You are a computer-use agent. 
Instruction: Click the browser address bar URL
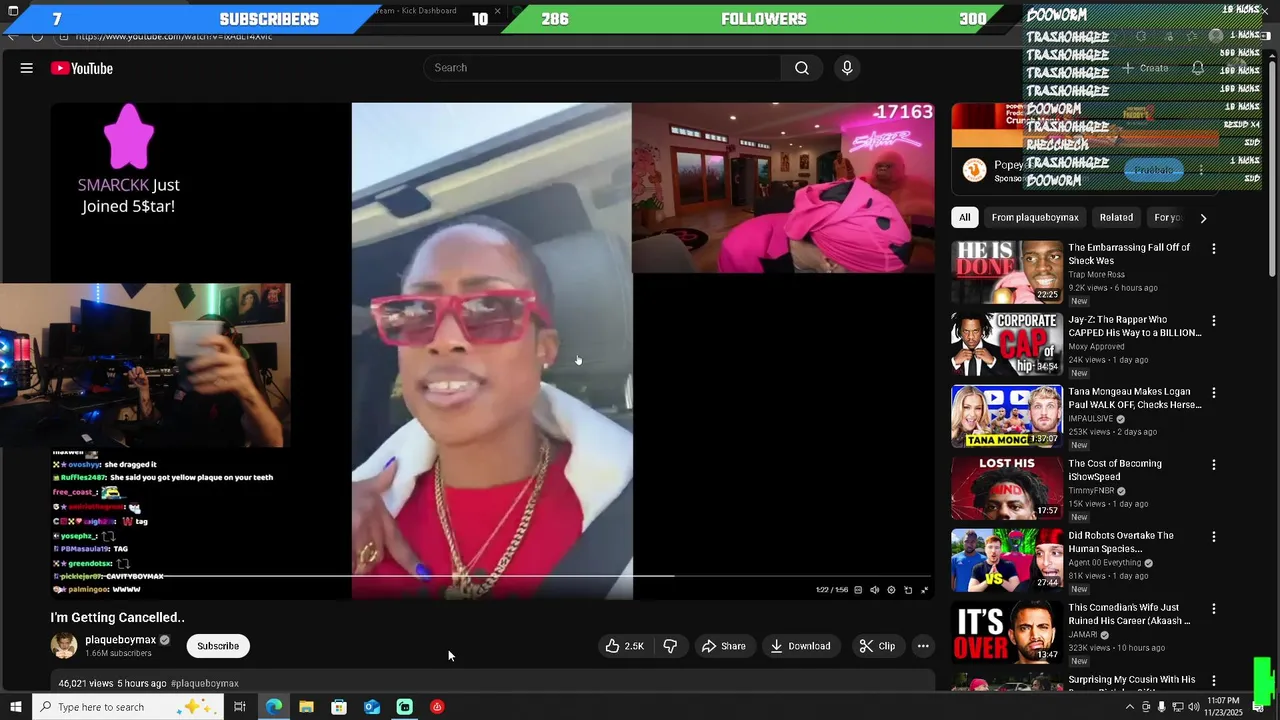174,37
